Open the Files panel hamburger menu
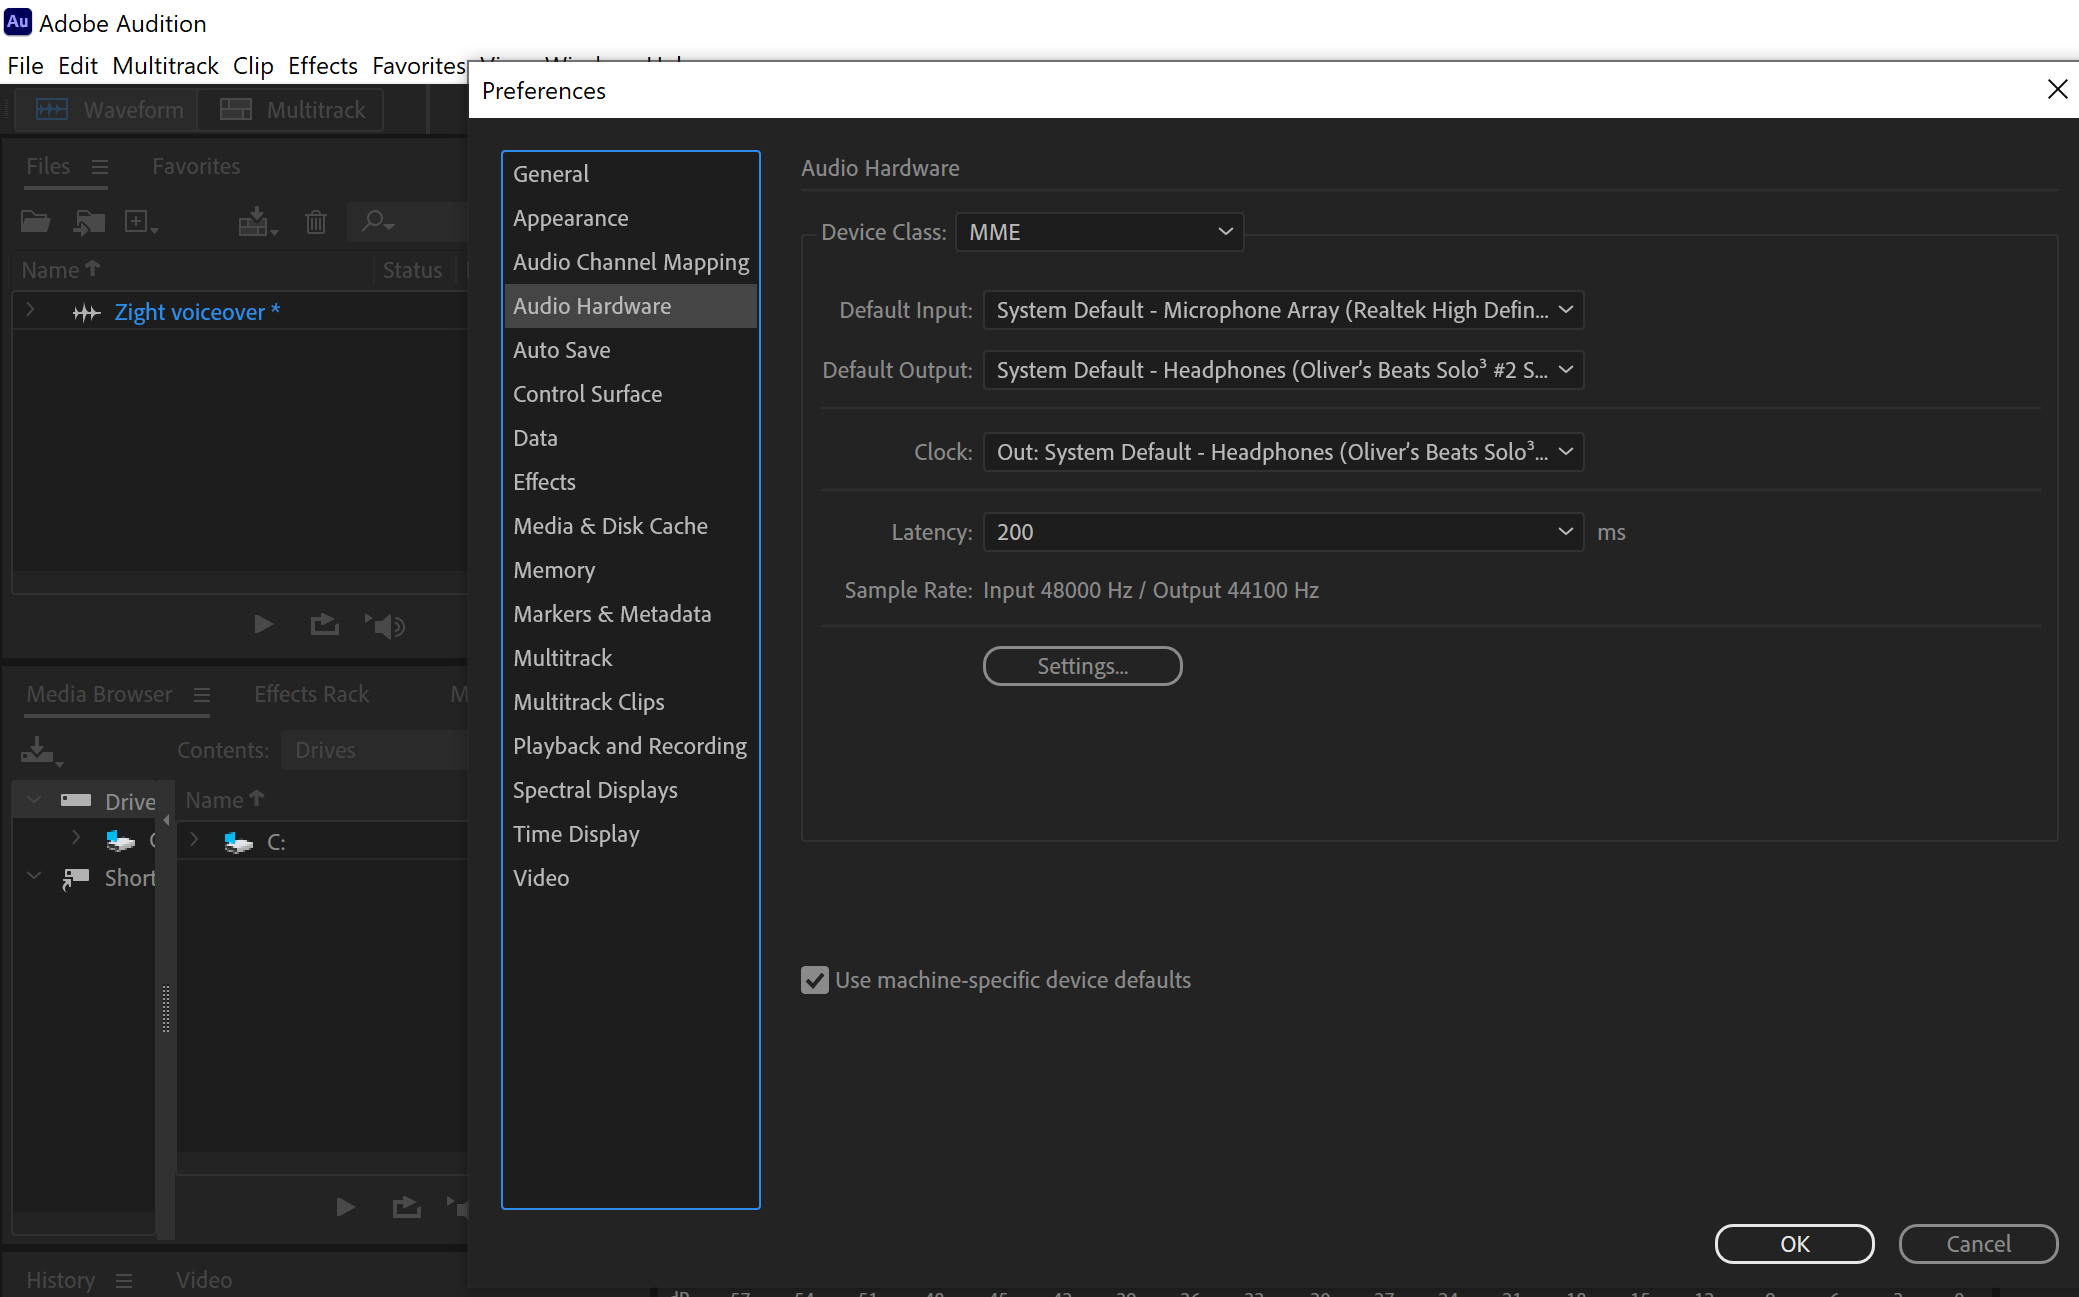This screenshot has width=2079, height=1297. pyautogui.click(x=99, y=167)
